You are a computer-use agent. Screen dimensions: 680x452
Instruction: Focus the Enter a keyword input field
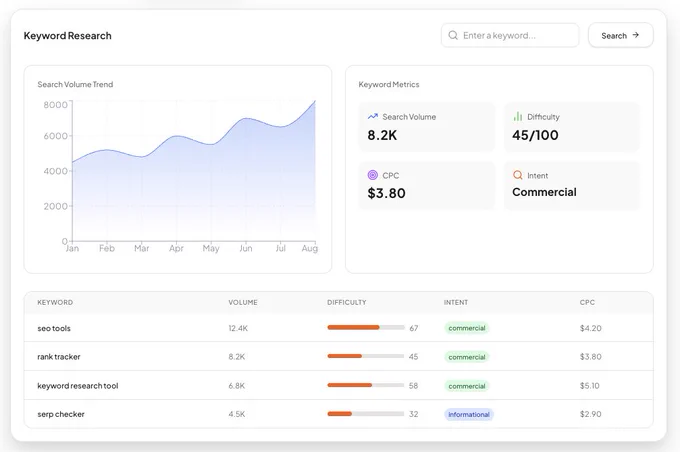pyautogui.click(x=510, y=35)
